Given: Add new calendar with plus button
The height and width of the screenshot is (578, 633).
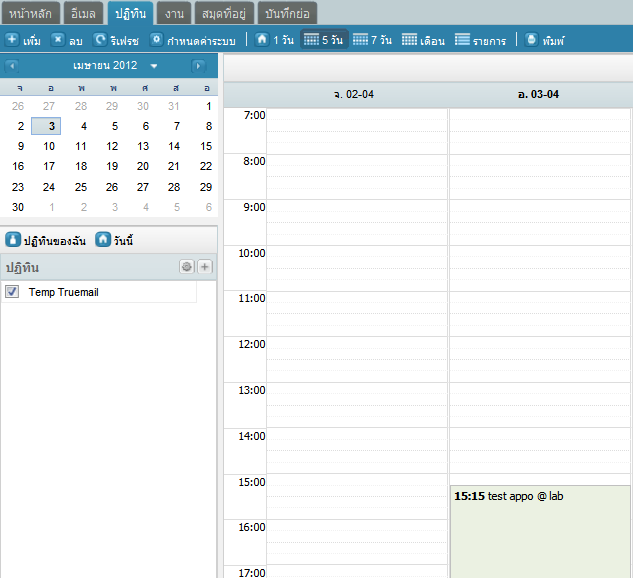Looking at the screenshot, I should (205, 267).
